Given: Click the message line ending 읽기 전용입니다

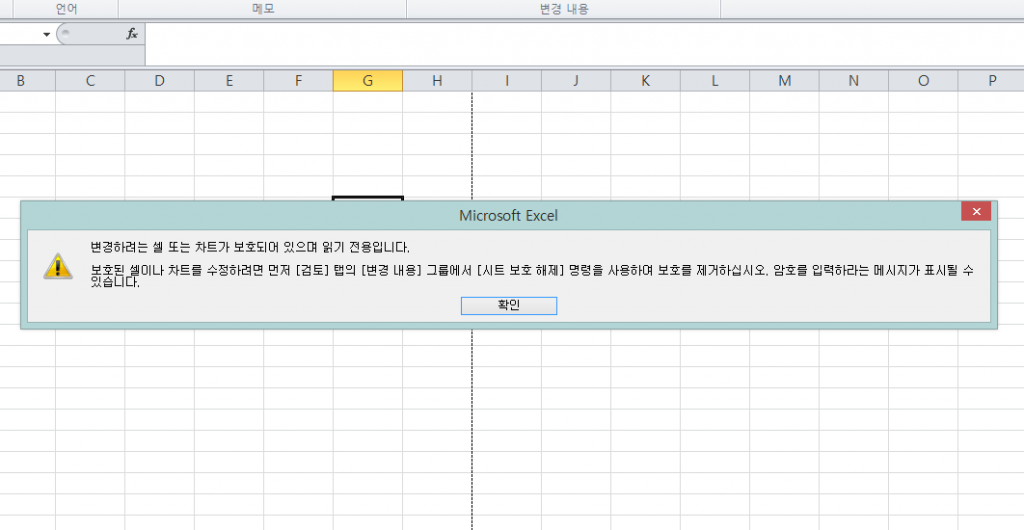Looking at the screenshot, I should (x=250, y=247).
